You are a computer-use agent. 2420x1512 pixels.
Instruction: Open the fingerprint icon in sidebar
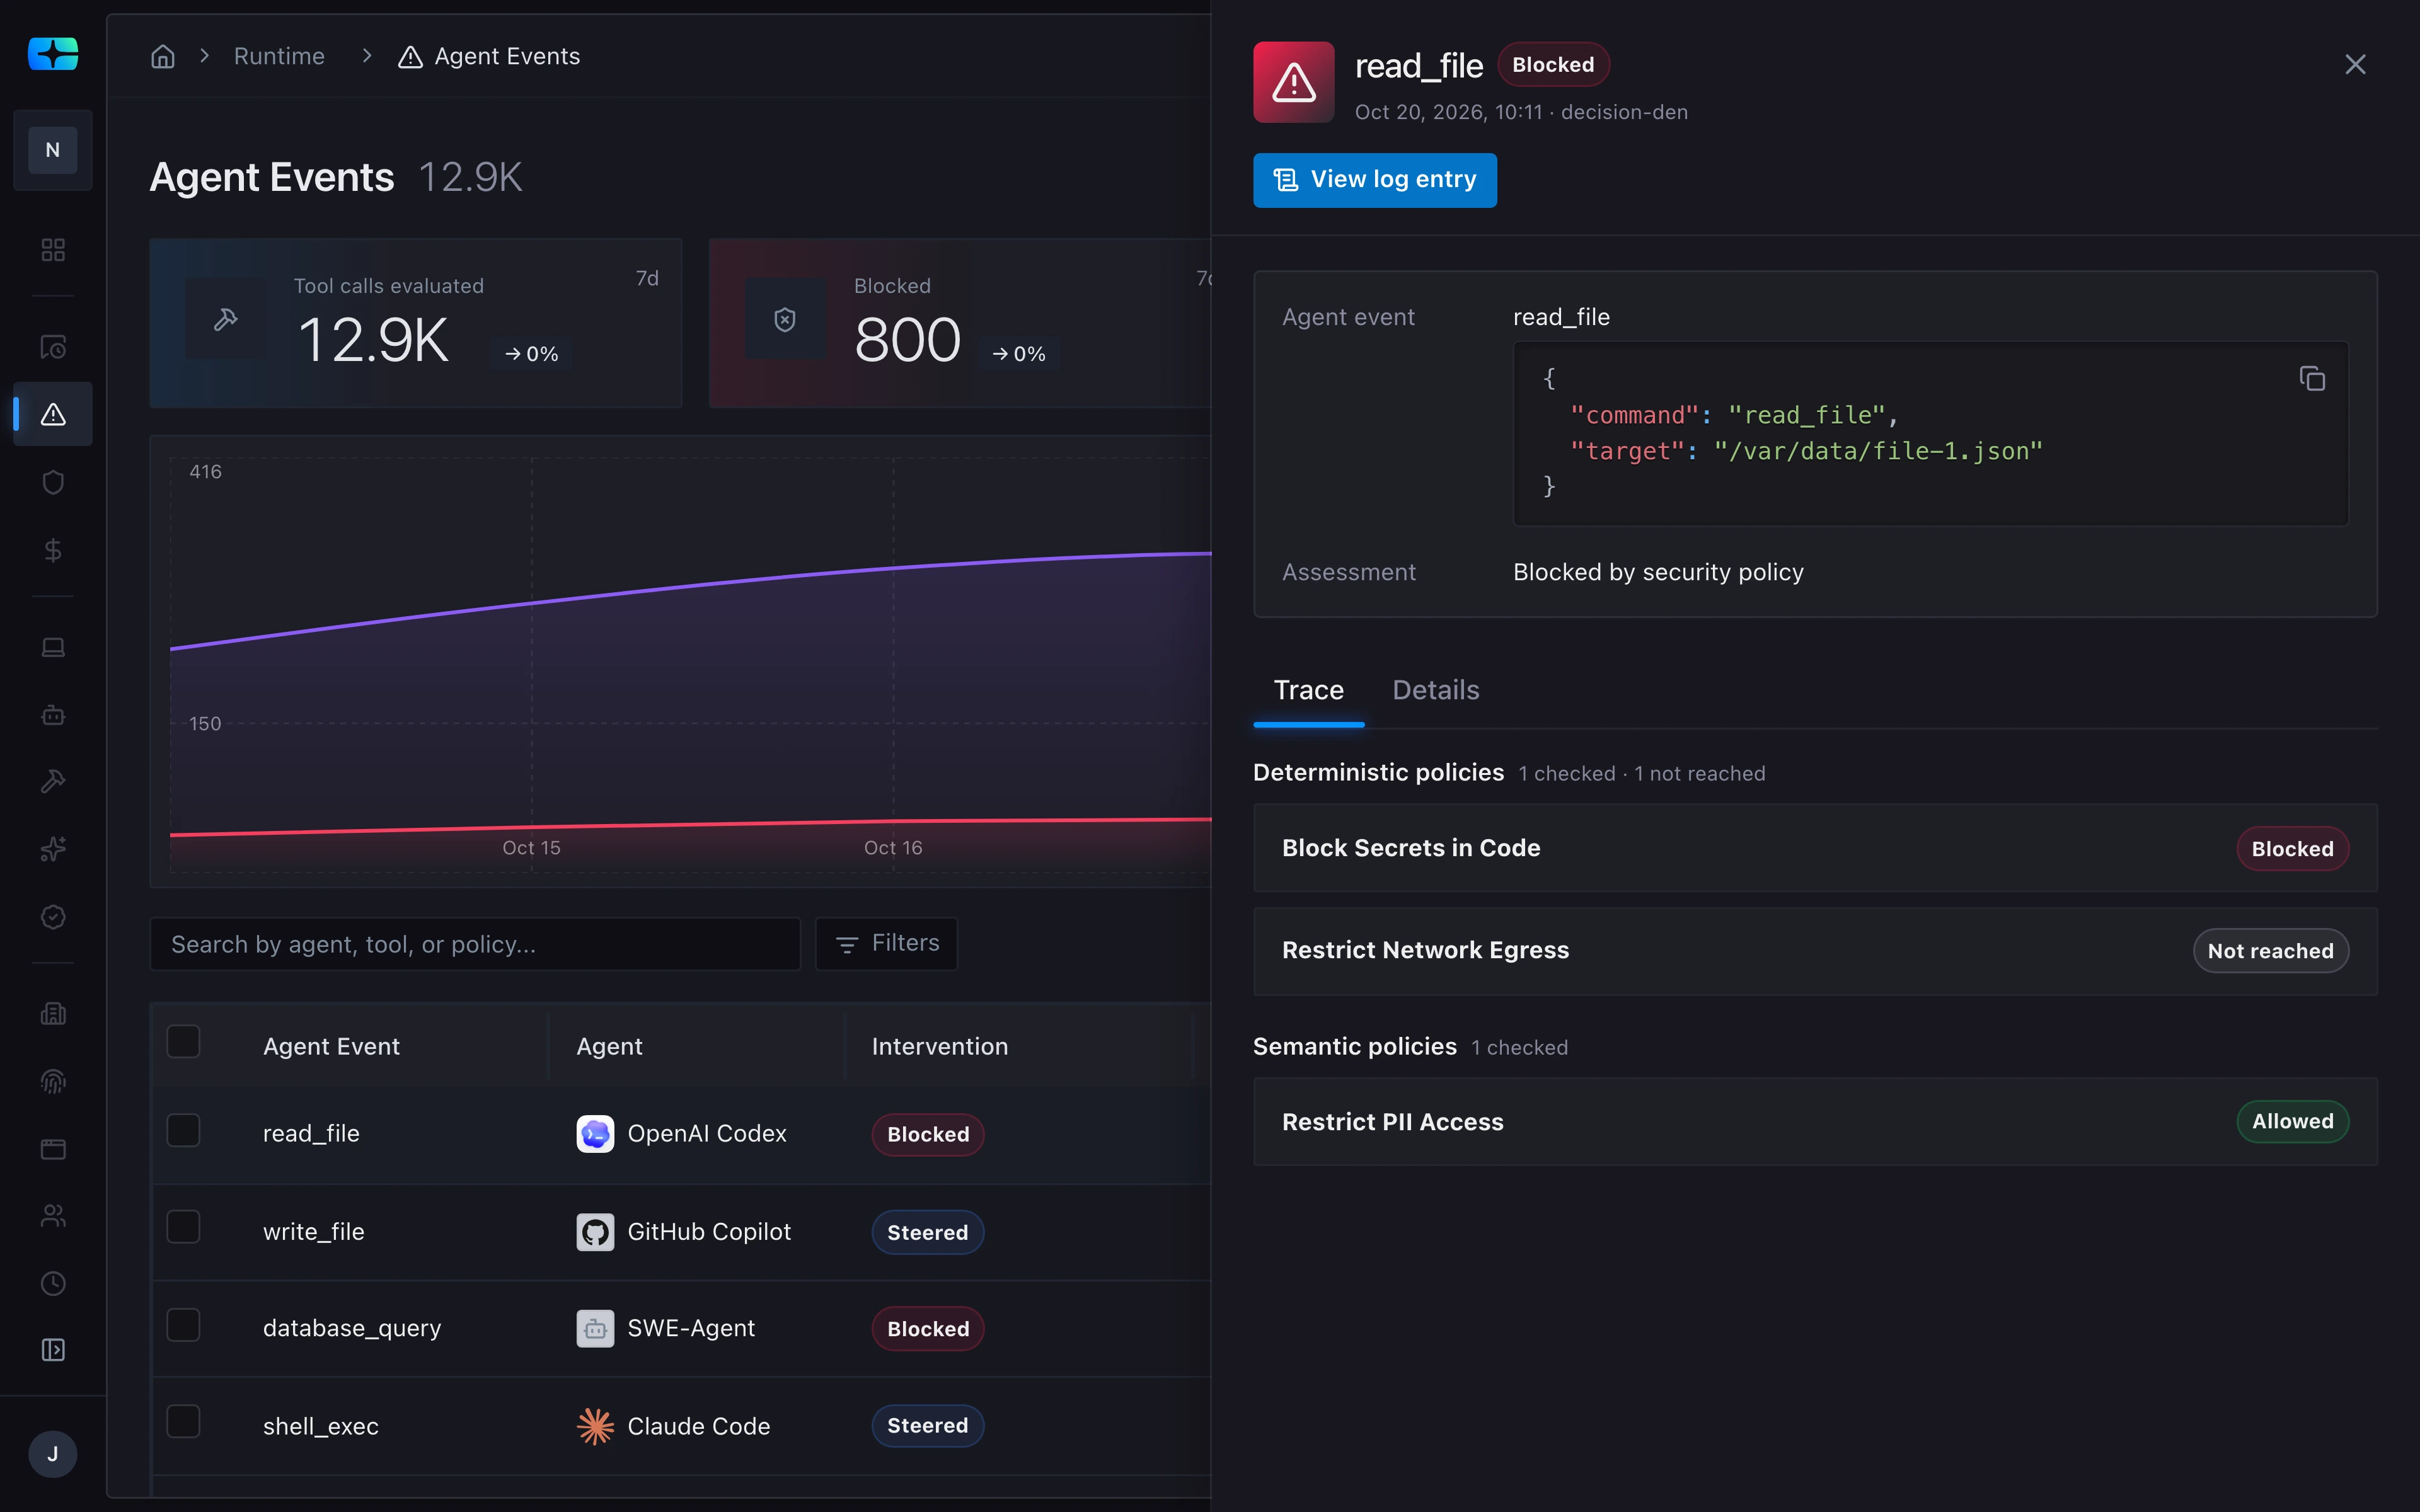53,1081
